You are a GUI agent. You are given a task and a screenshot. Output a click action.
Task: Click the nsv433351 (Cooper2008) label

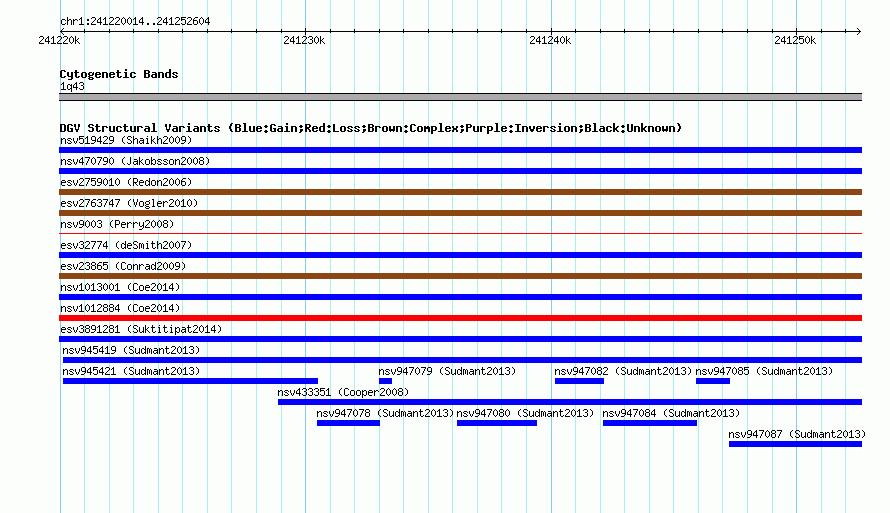(x=343, y=392)
